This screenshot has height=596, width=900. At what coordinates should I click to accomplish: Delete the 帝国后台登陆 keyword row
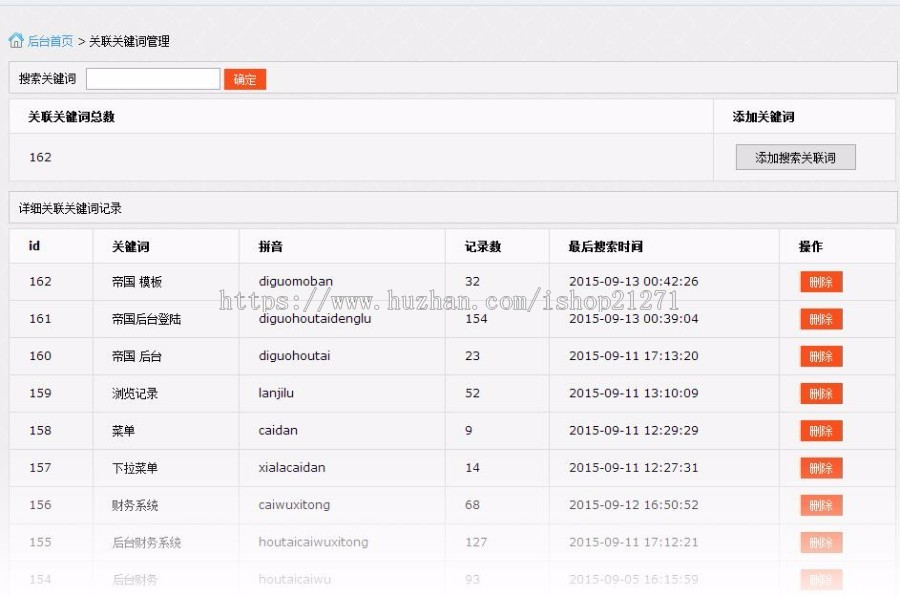(x=821, y=319)
